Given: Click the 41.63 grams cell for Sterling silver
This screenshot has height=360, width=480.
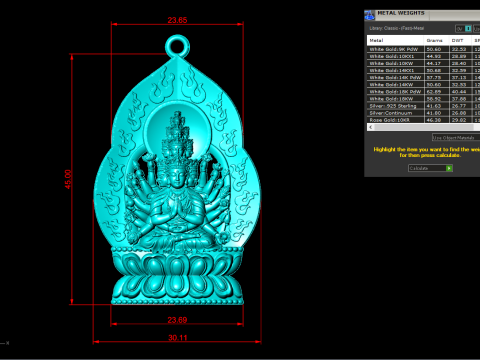Looking at the screenshot, I should coord(436,106).
